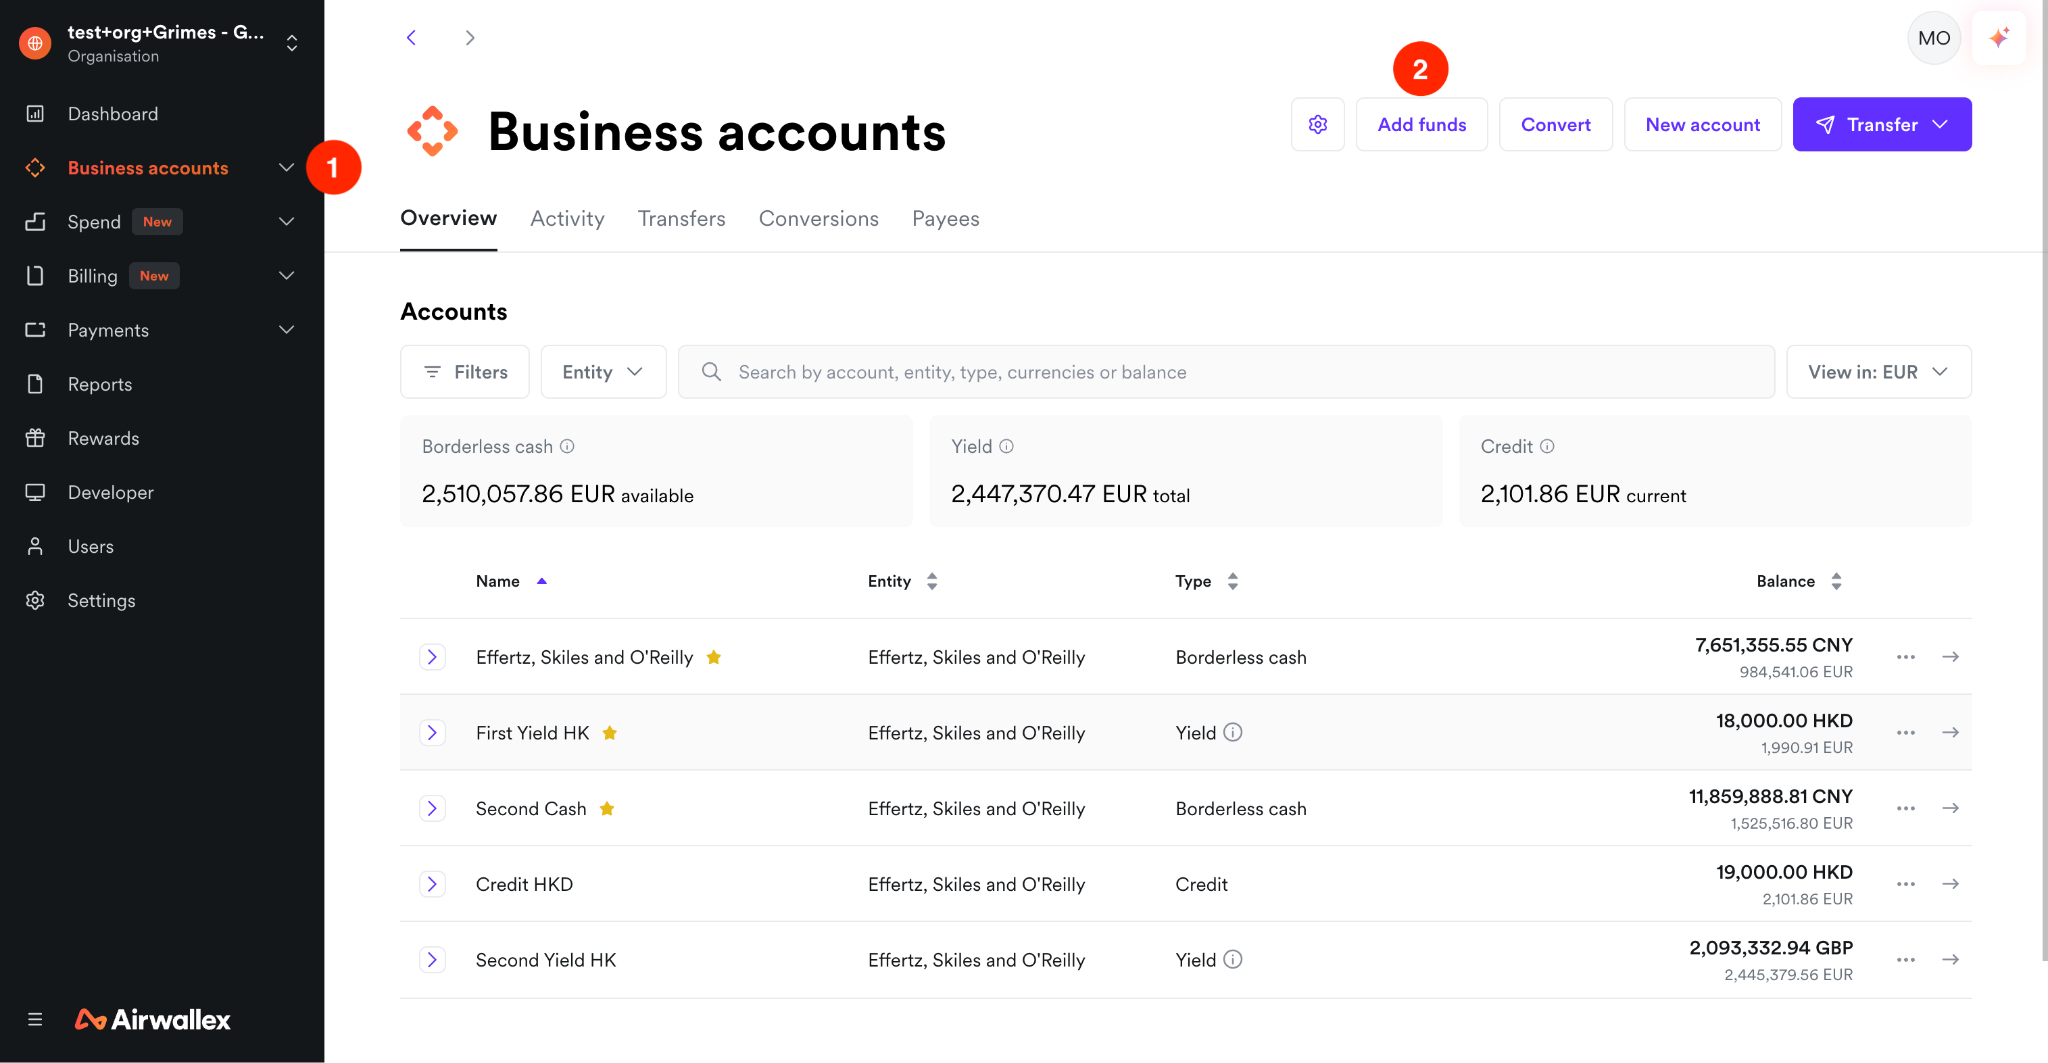Open the Users section icon
This screenshot has width=2048, height=1063.
pos(35,546)
